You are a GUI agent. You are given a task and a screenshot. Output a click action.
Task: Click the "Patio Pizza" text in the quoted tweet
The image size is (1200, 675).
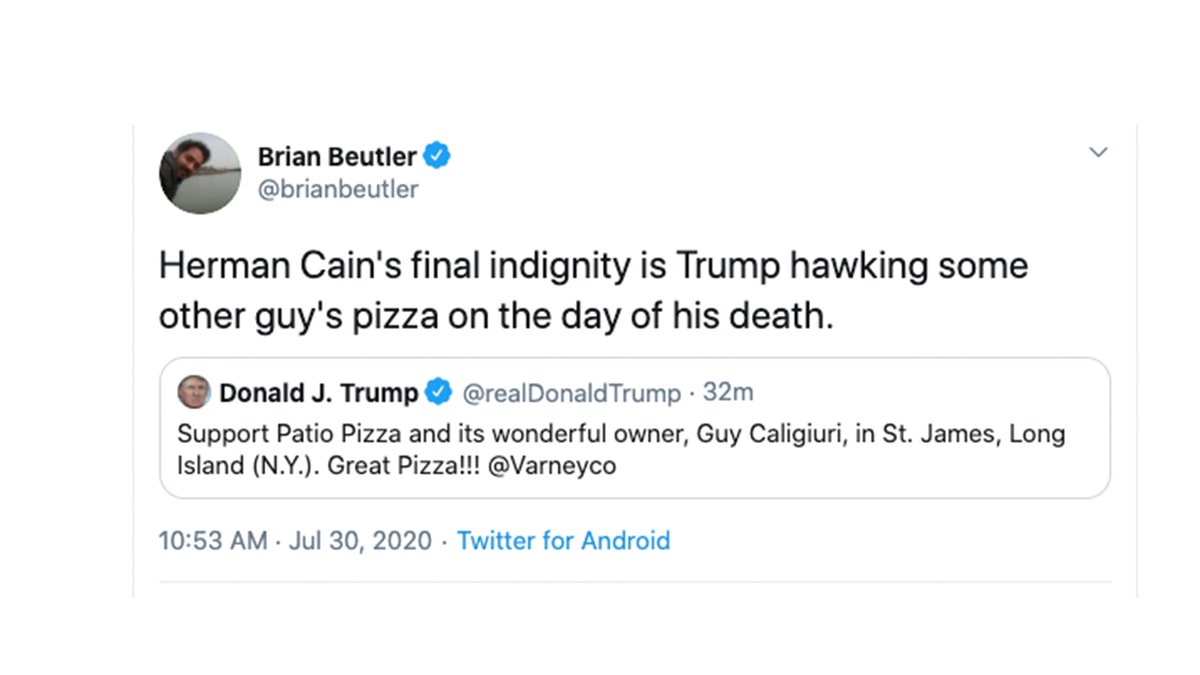(297, 436)
